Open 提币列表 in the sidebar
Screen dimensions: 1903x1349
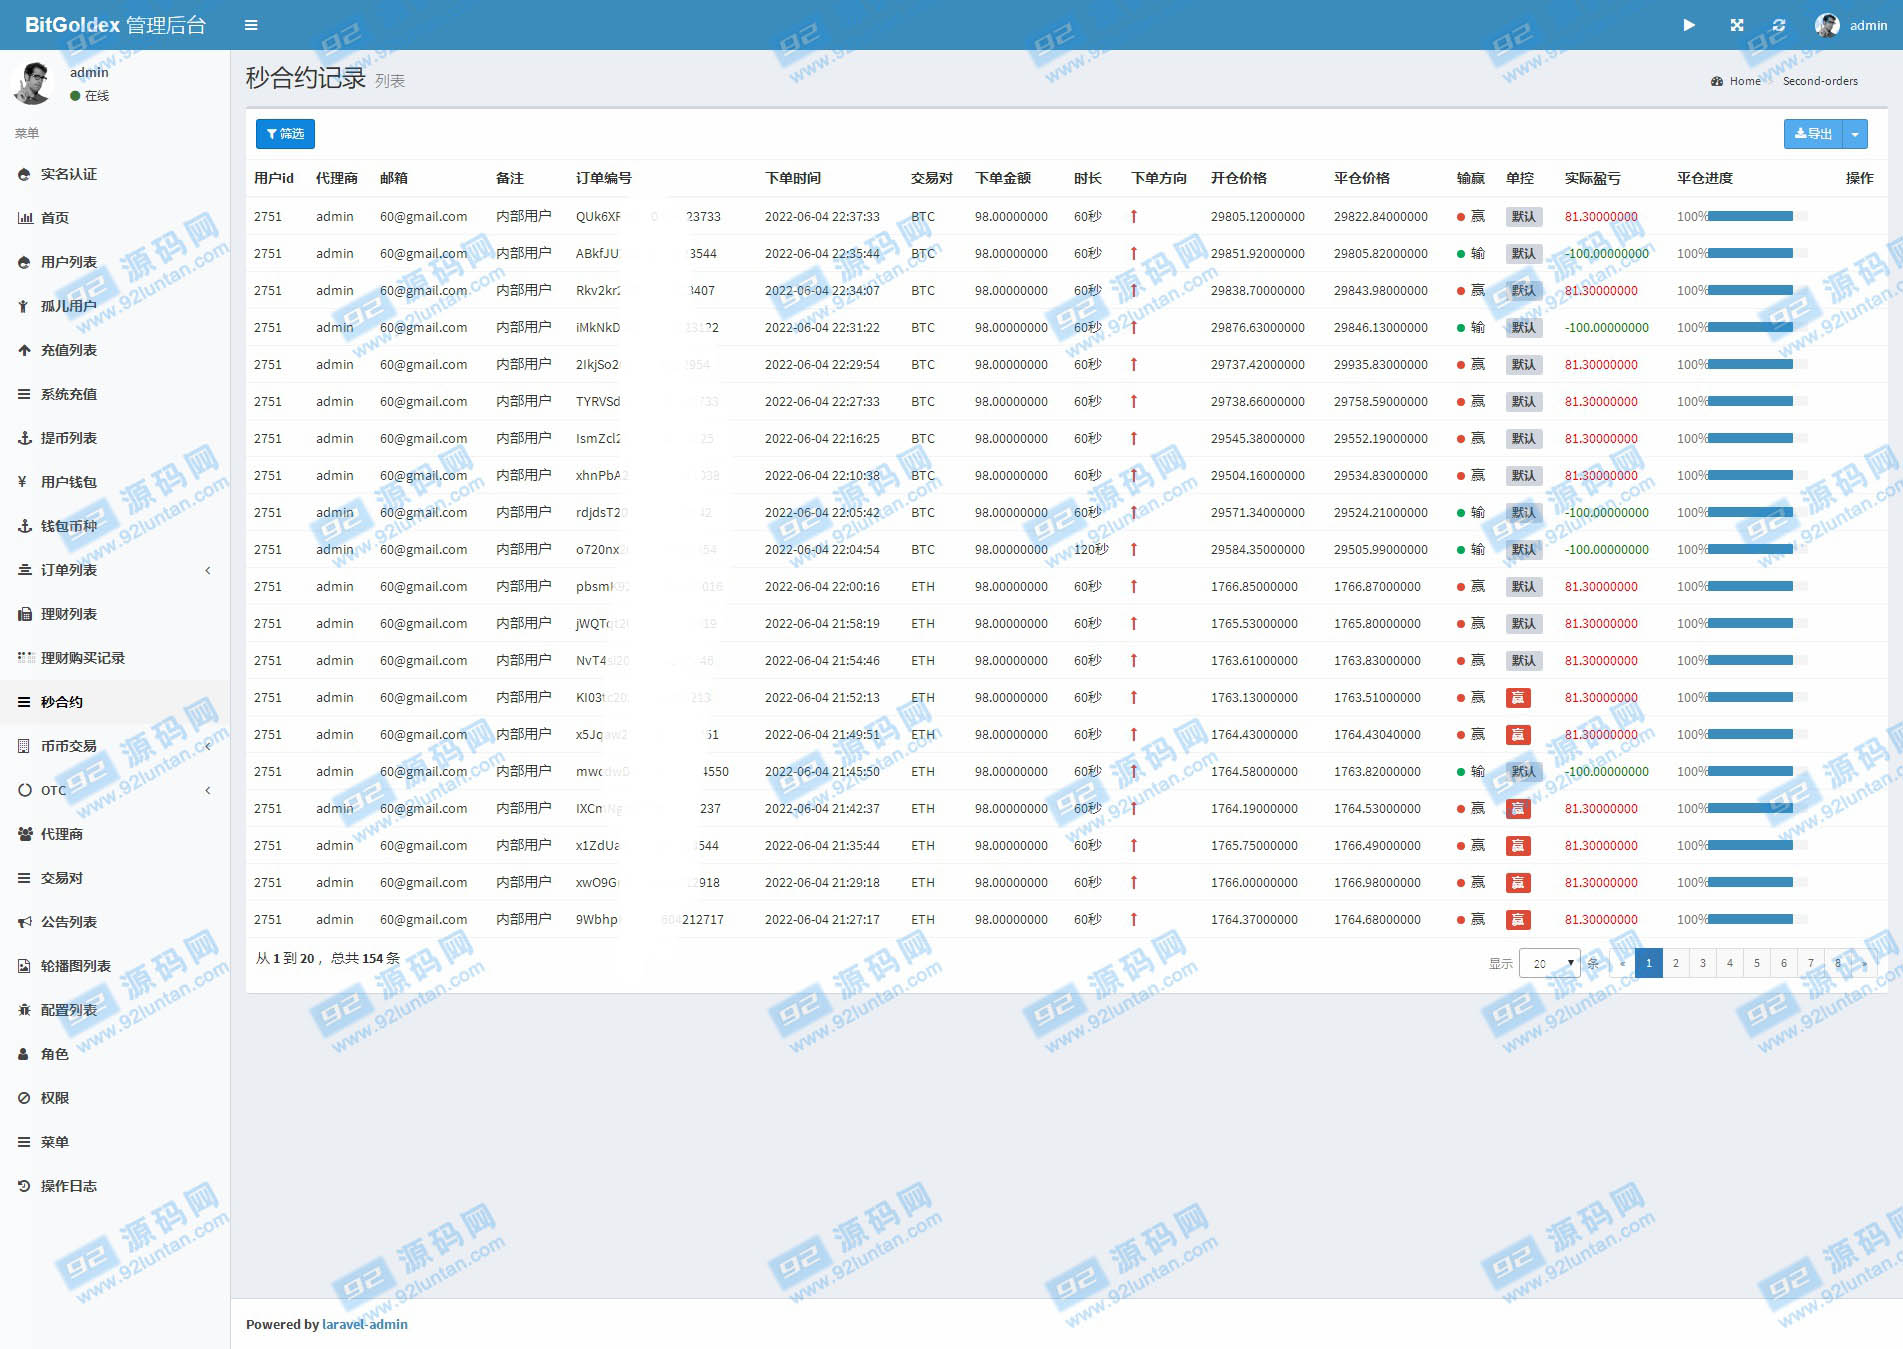115,438
